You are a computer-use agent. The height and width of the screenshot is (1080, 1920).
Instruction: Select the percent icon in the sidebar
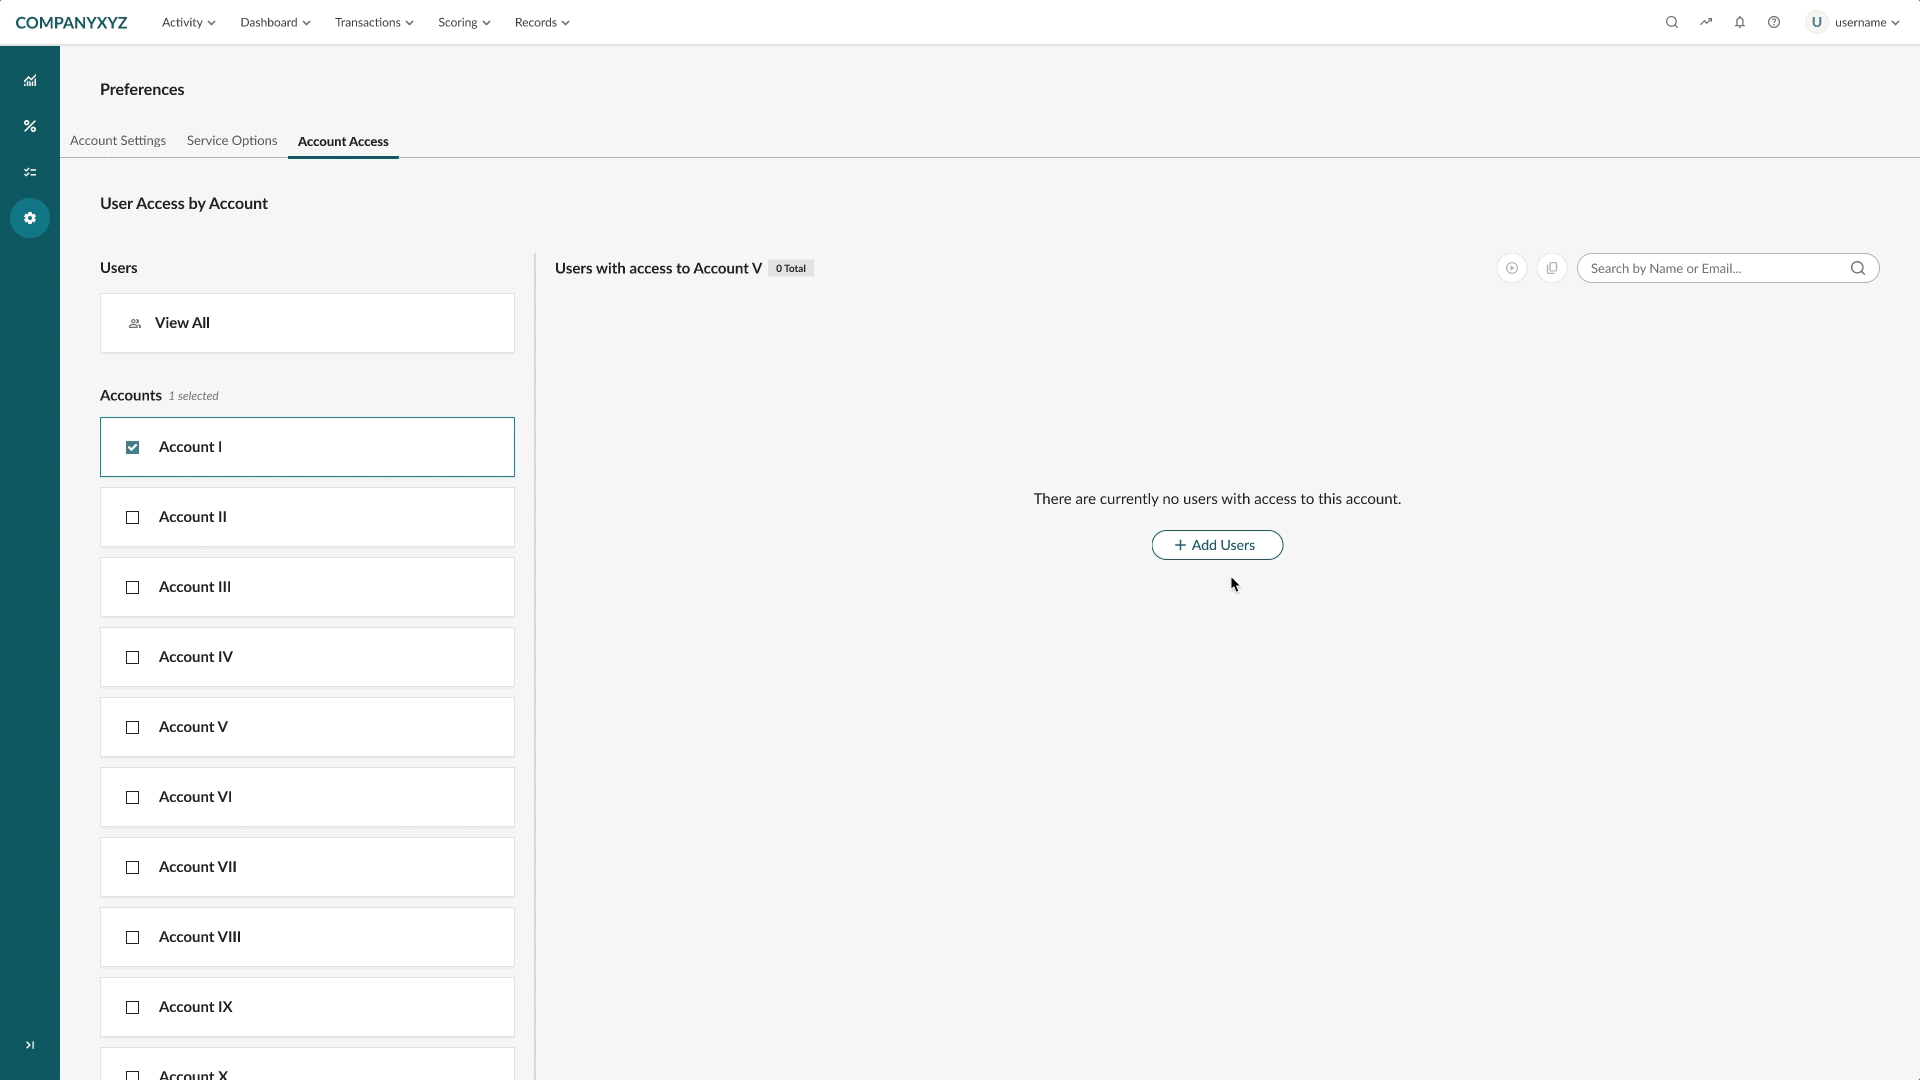coord(30,126)
